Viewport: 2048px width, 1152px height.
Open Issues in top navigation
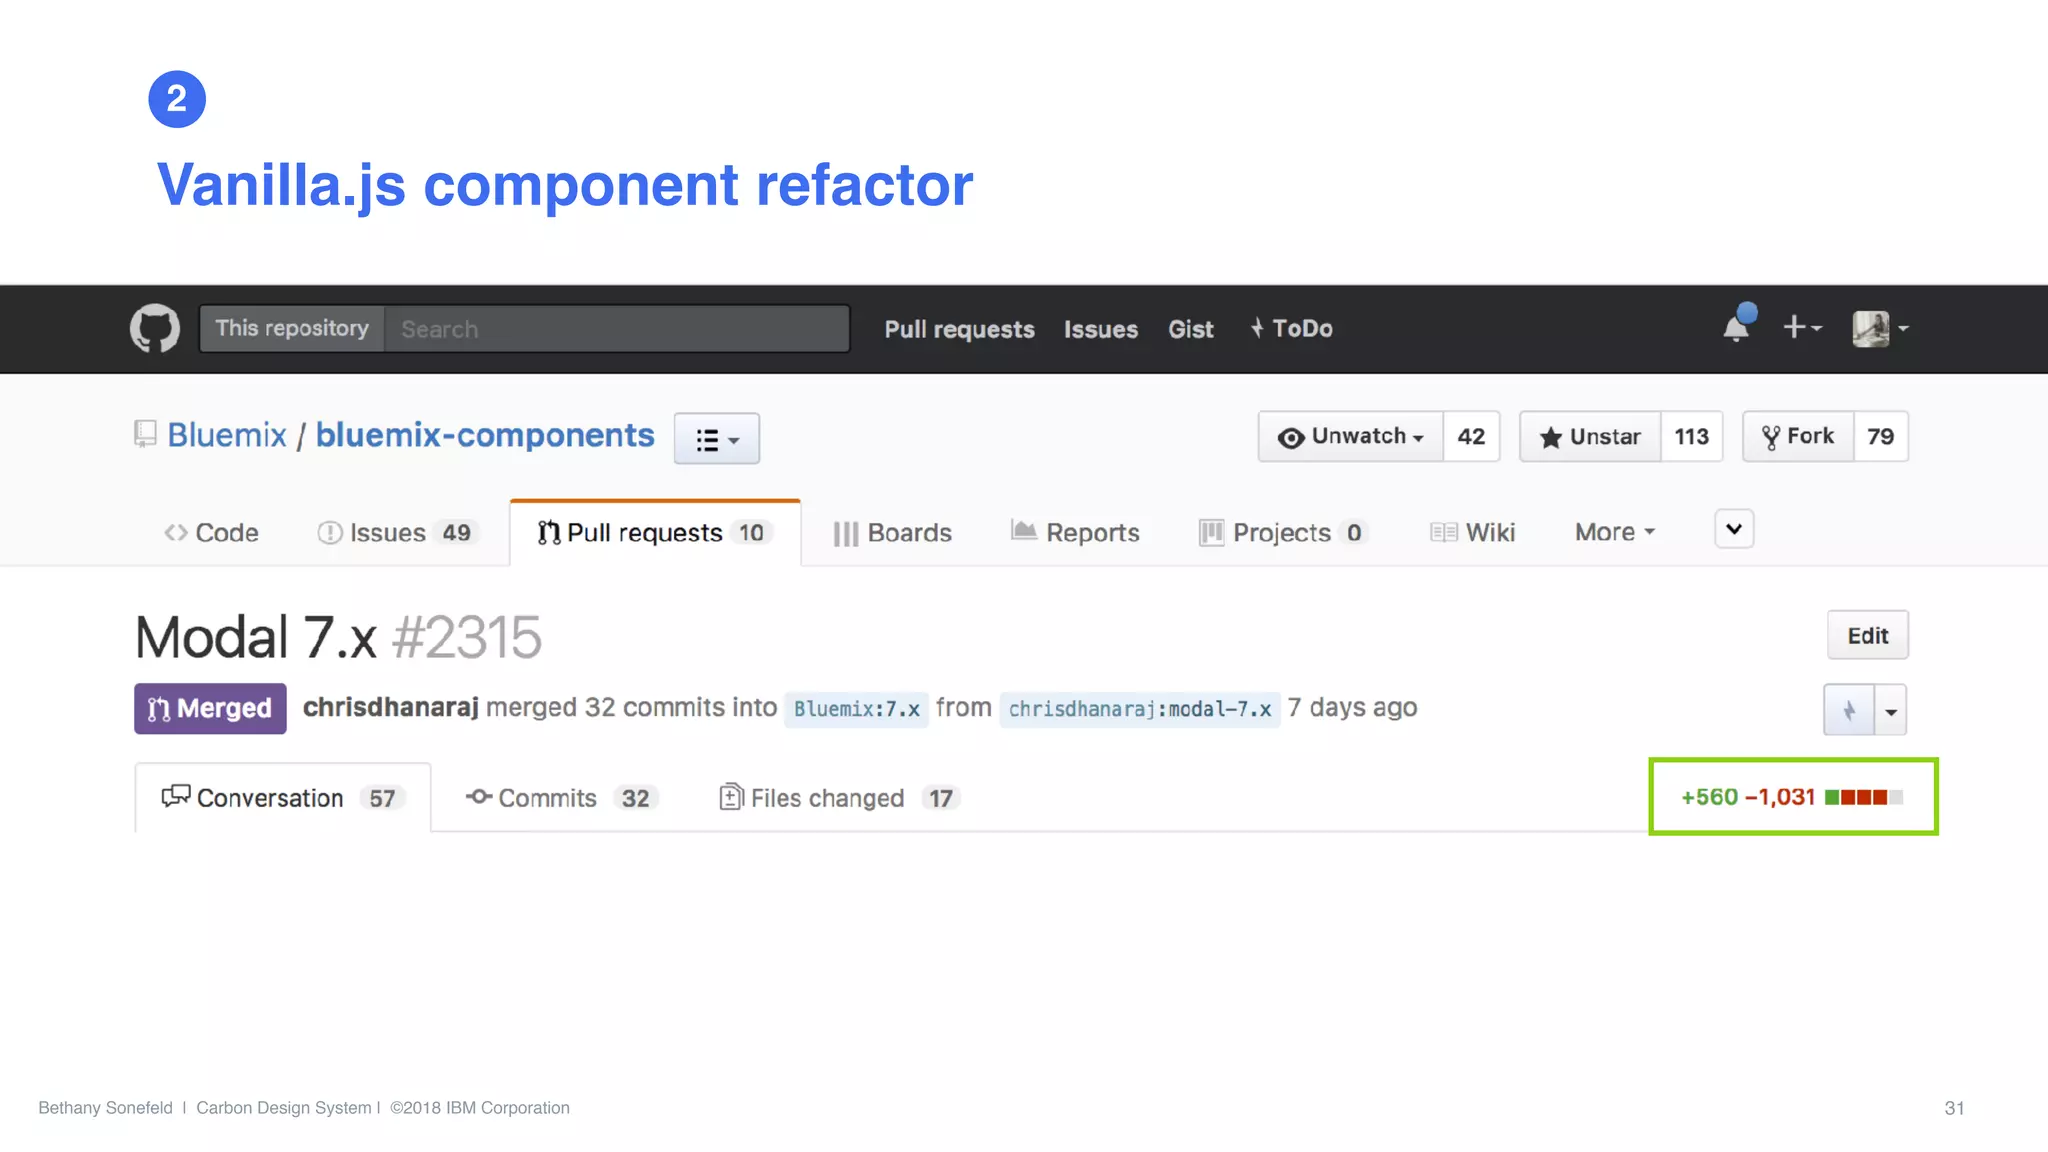(1100, 329)
